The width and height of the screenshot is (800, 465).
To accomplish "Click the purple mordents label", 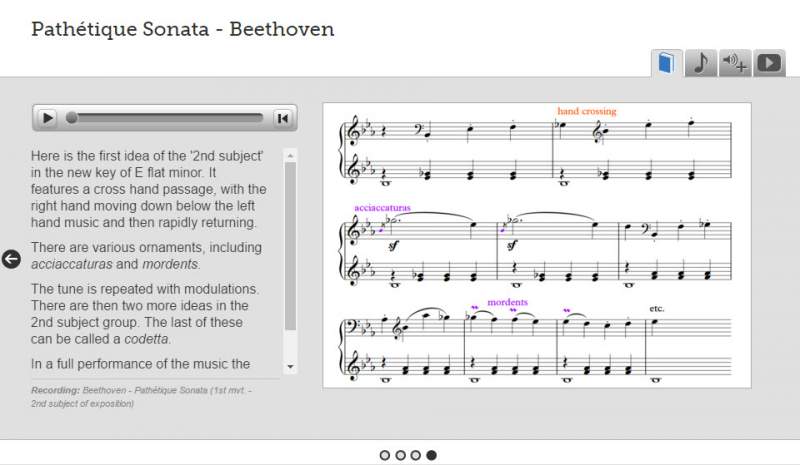I will click(507, 302).
